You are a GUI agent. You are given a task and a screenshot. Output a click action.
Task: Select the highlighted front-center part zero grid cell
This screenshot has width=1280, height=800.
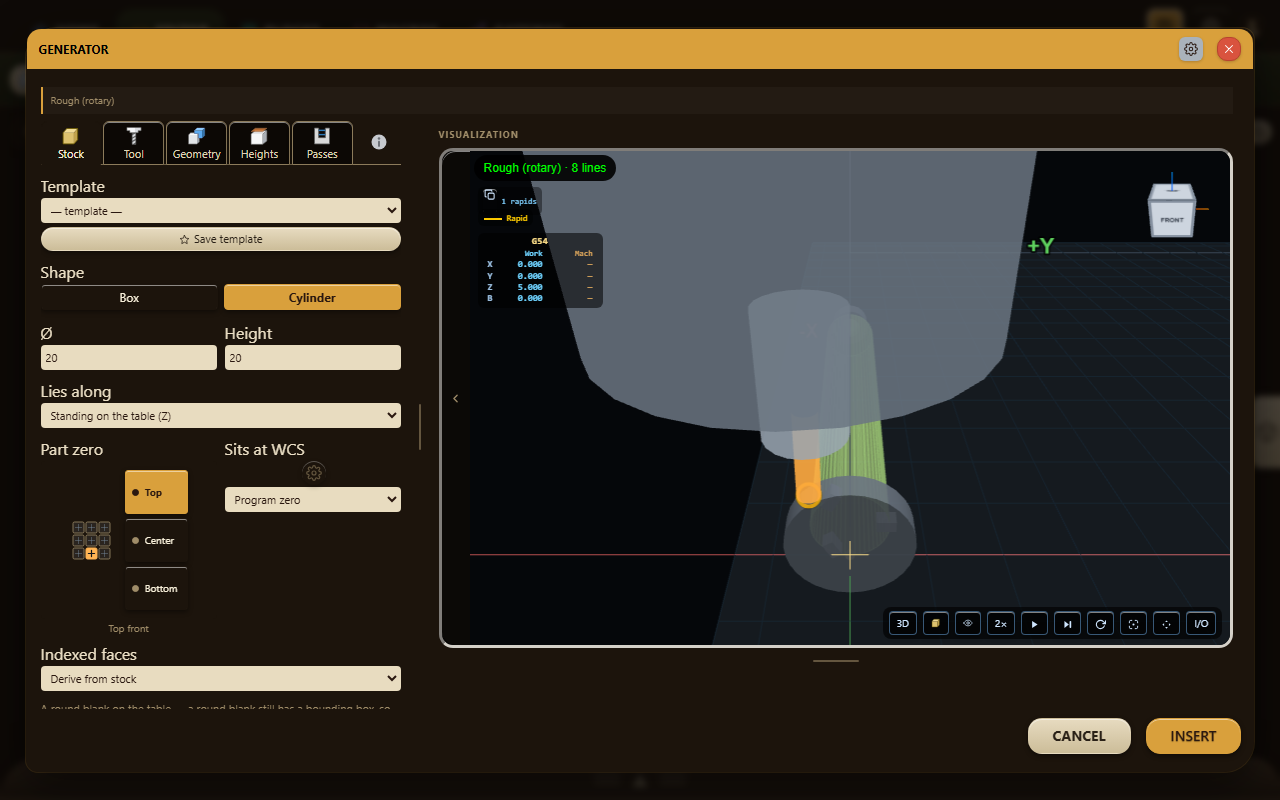[x=91, y=553]
